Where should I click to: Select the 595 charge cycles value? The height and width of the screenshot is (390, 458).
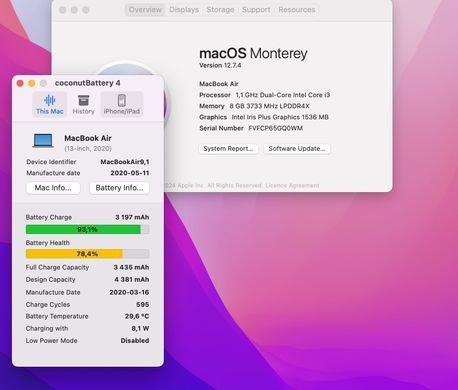click(x=142, y=305)
